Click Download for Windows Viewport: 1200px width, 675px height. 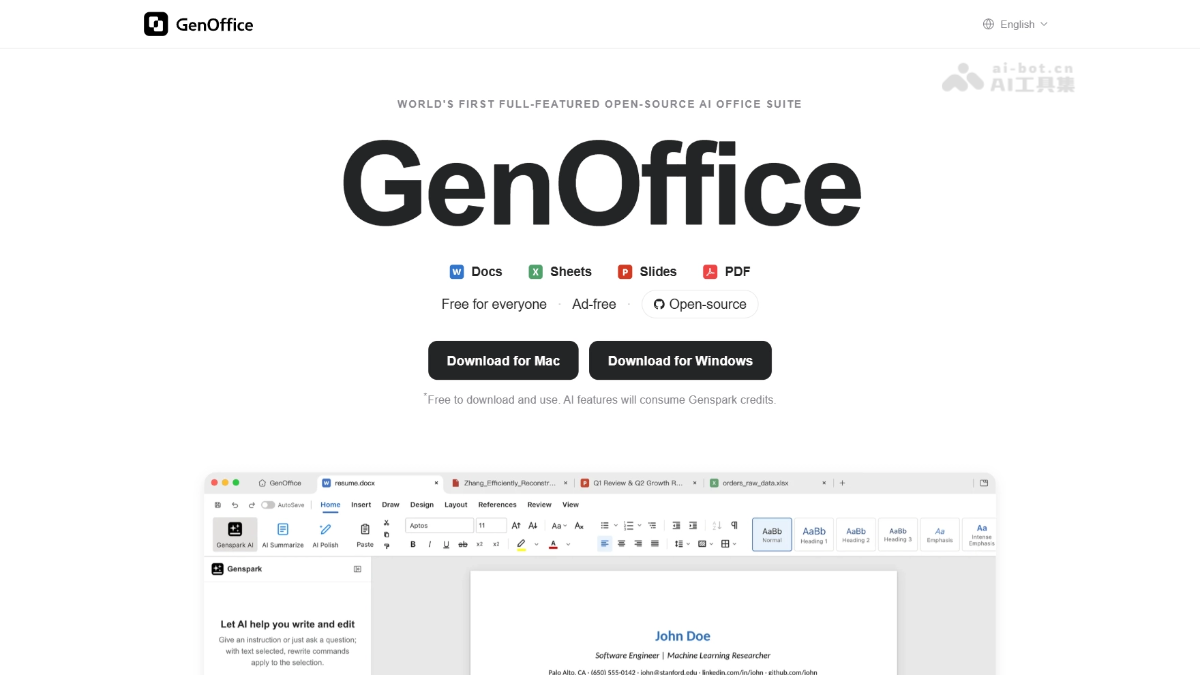coord(680,361)
